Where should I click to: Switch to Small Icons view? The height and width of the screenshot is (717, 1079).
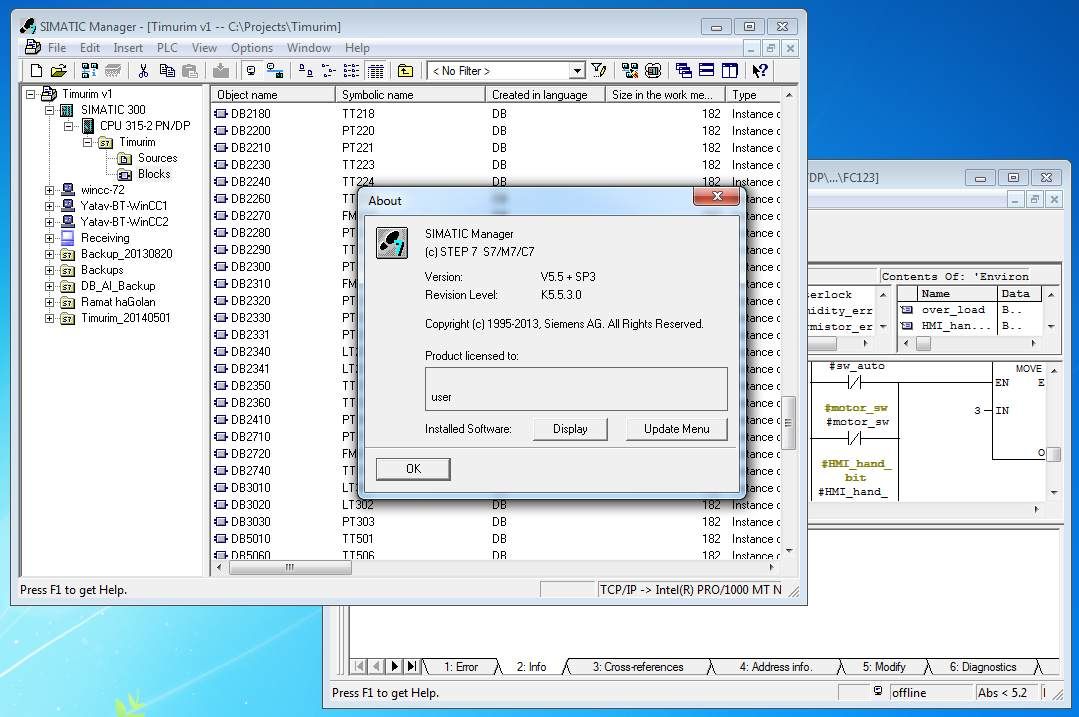pyautogui.click(x=329, y=70)
